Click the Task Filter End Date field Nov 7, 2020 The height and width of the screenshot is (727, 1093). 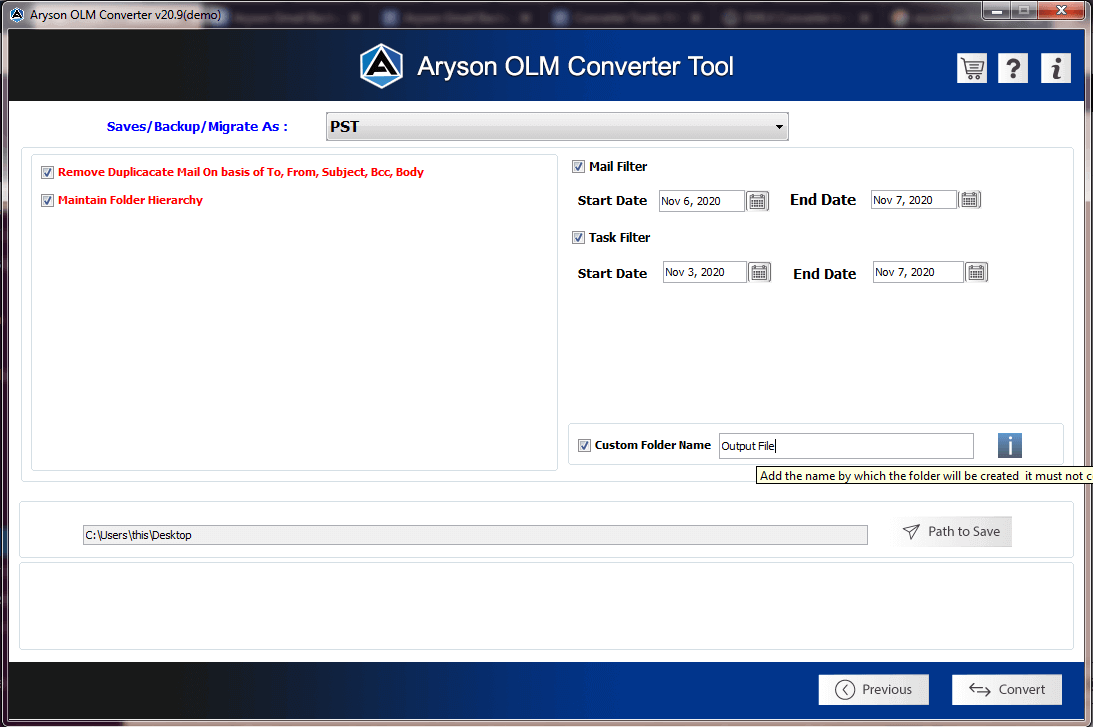coord(918,273)
